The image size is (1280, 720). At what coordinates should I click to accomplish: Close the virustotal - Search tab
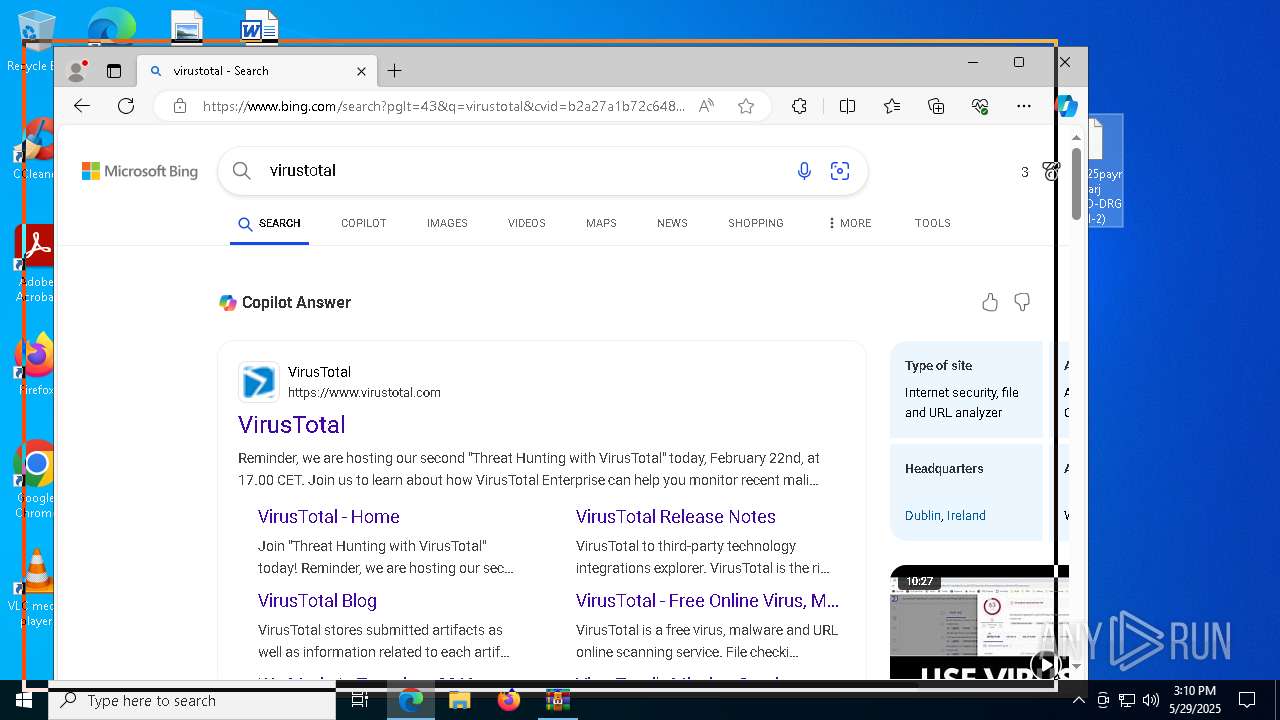coord(362,71)
